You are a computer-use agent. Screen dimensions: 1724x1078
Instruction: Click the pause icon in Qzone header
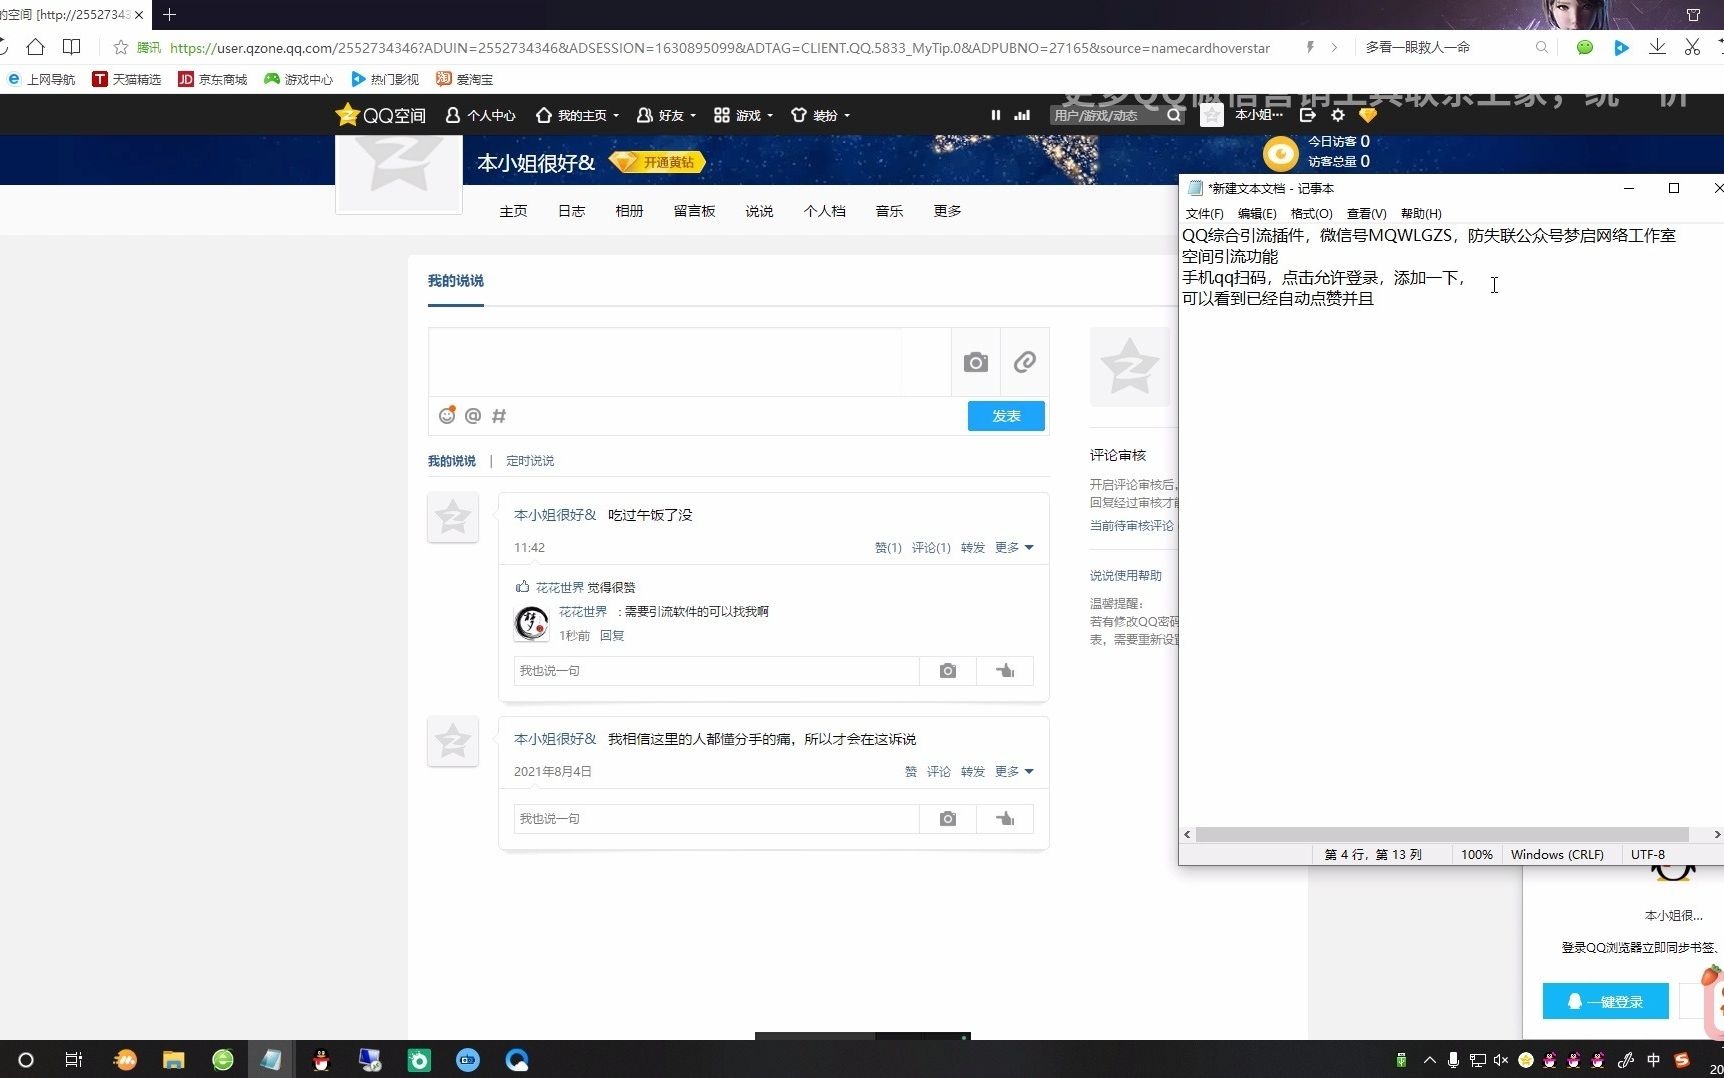click(x=995, y=115)
